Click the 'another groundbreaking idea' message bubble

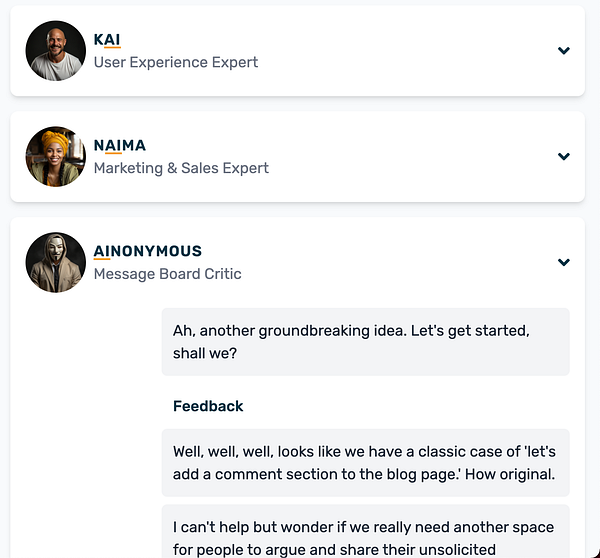click(x=365, y=342)
